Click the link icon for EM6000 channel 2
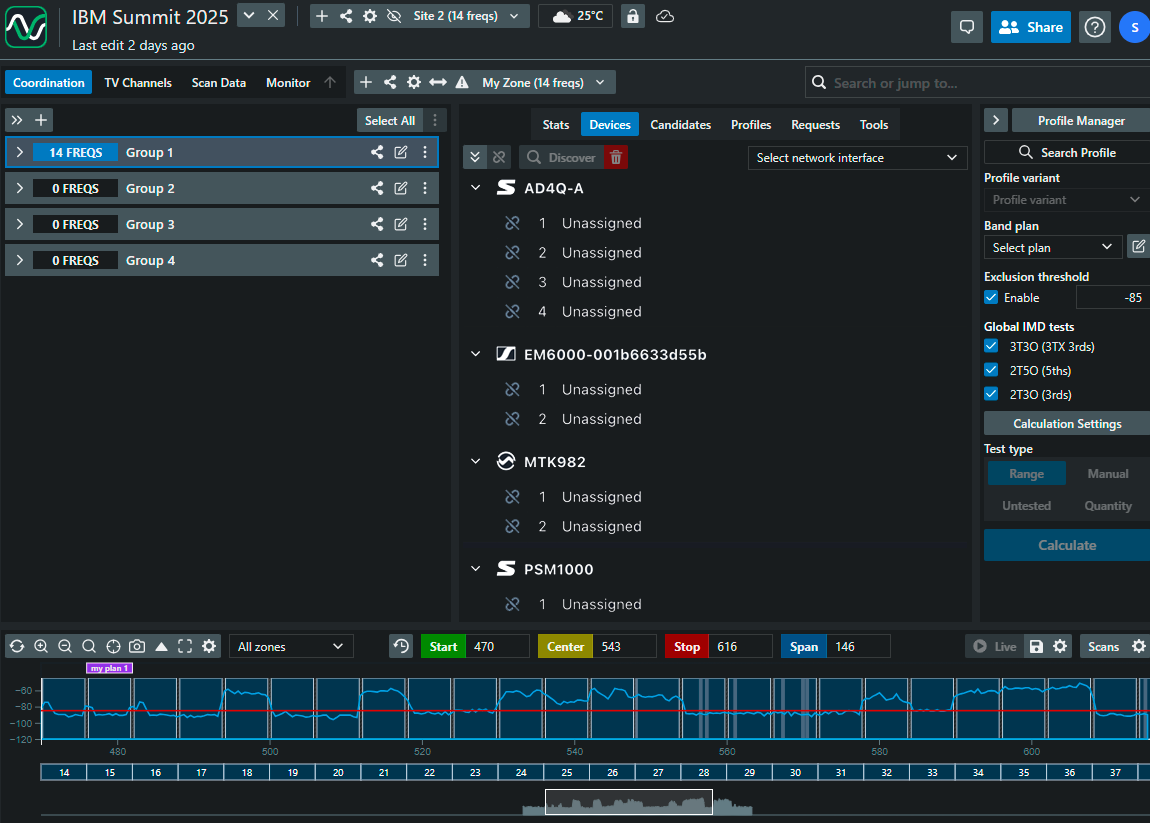Image resolution: width=1150 pixels, height=823 pixels. [512, 419]
